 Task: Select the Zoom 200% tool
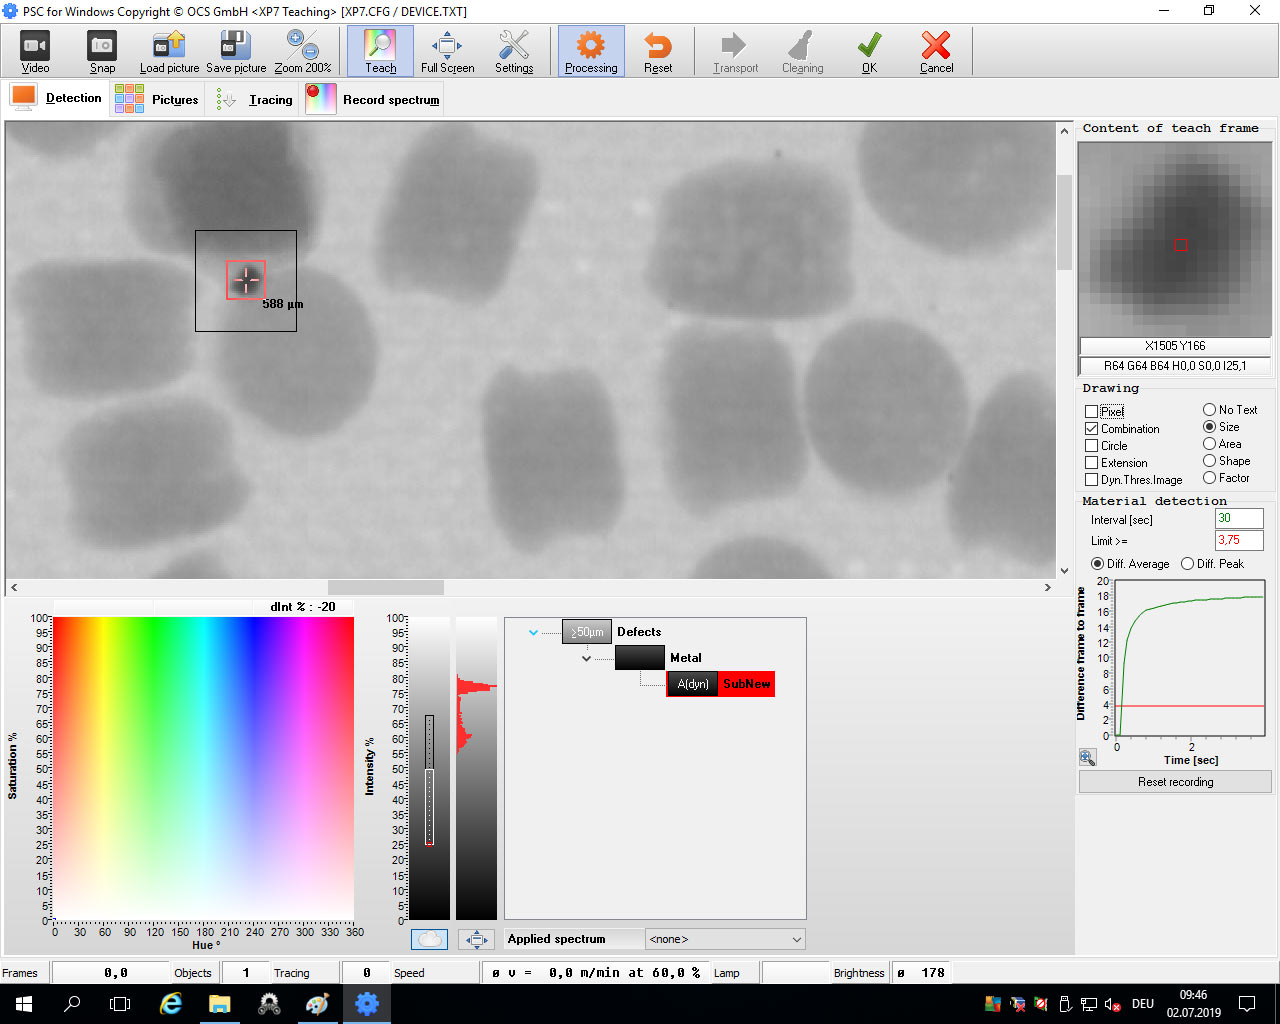[x=302, y=46]
